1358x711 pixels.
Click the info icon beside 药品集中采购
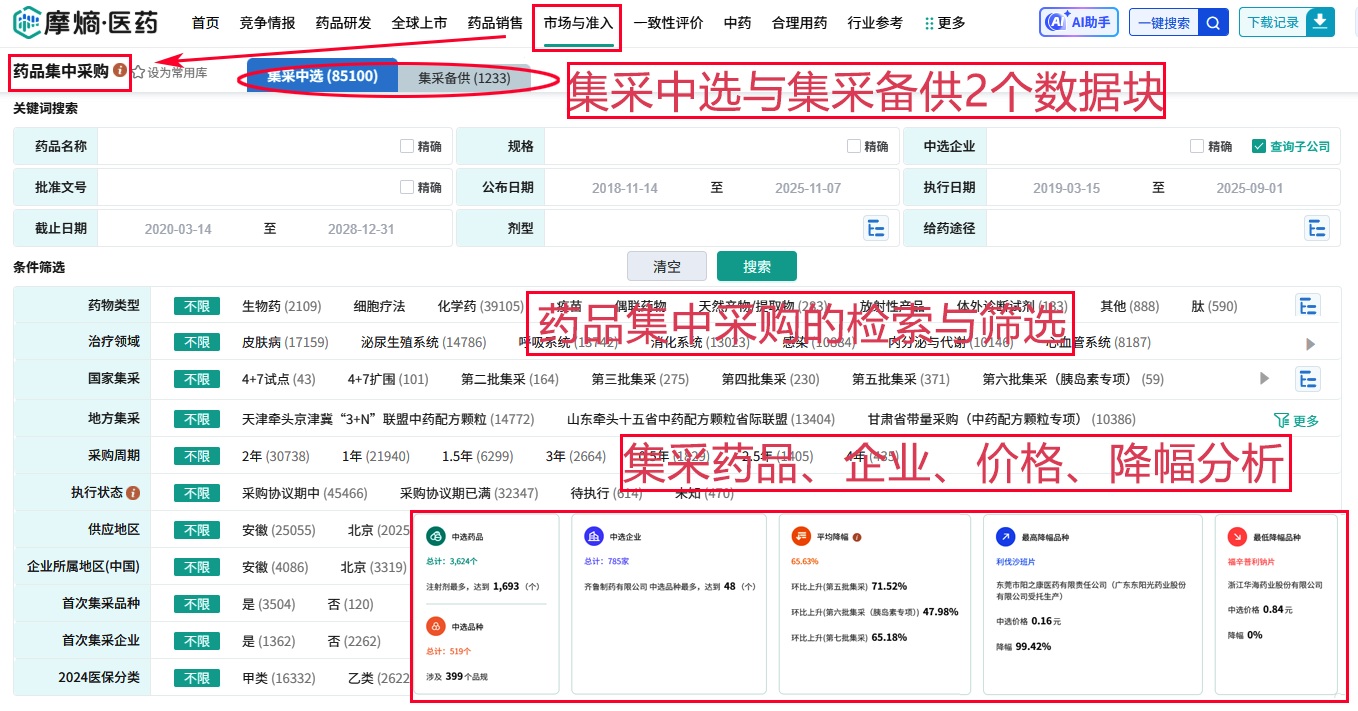pyautogui.click(x=120, y=69)
